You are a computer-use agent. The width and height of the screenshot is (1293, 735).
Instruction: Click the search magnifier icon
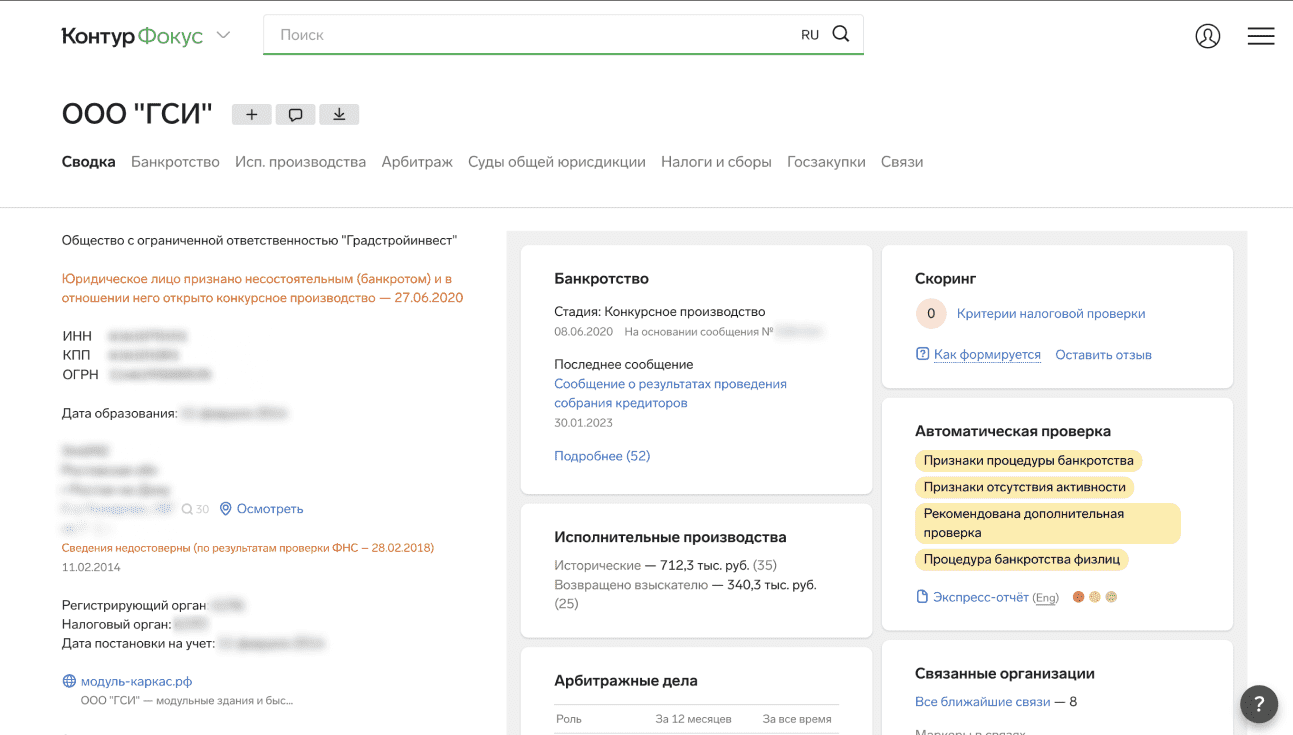click(841, 34)
